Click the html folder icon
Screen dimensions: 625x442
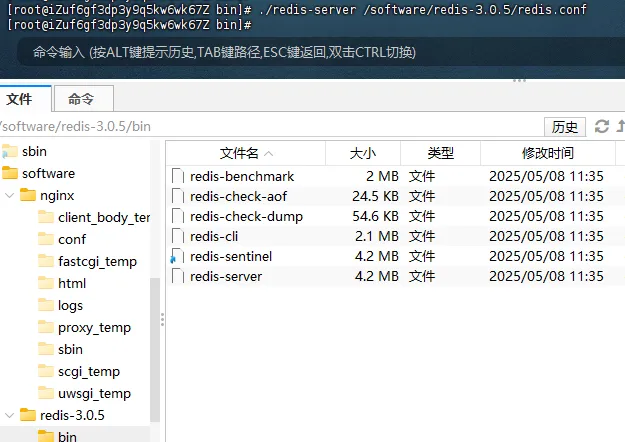(x=46, y=283)
